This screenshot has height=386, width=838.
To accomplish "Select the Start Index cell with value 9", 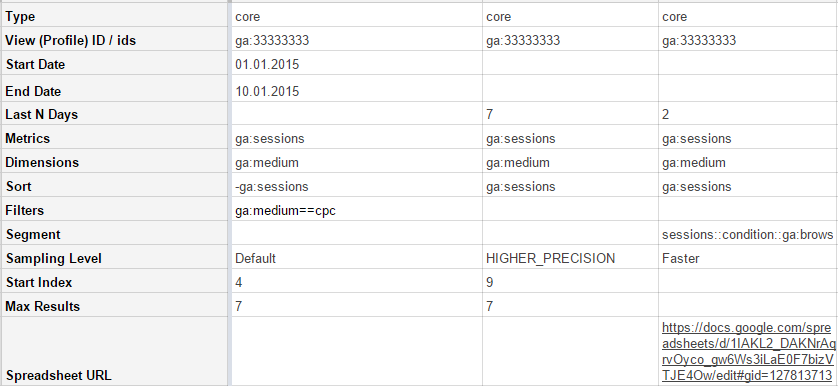I will pyautogui.click(x=570, y=282).
